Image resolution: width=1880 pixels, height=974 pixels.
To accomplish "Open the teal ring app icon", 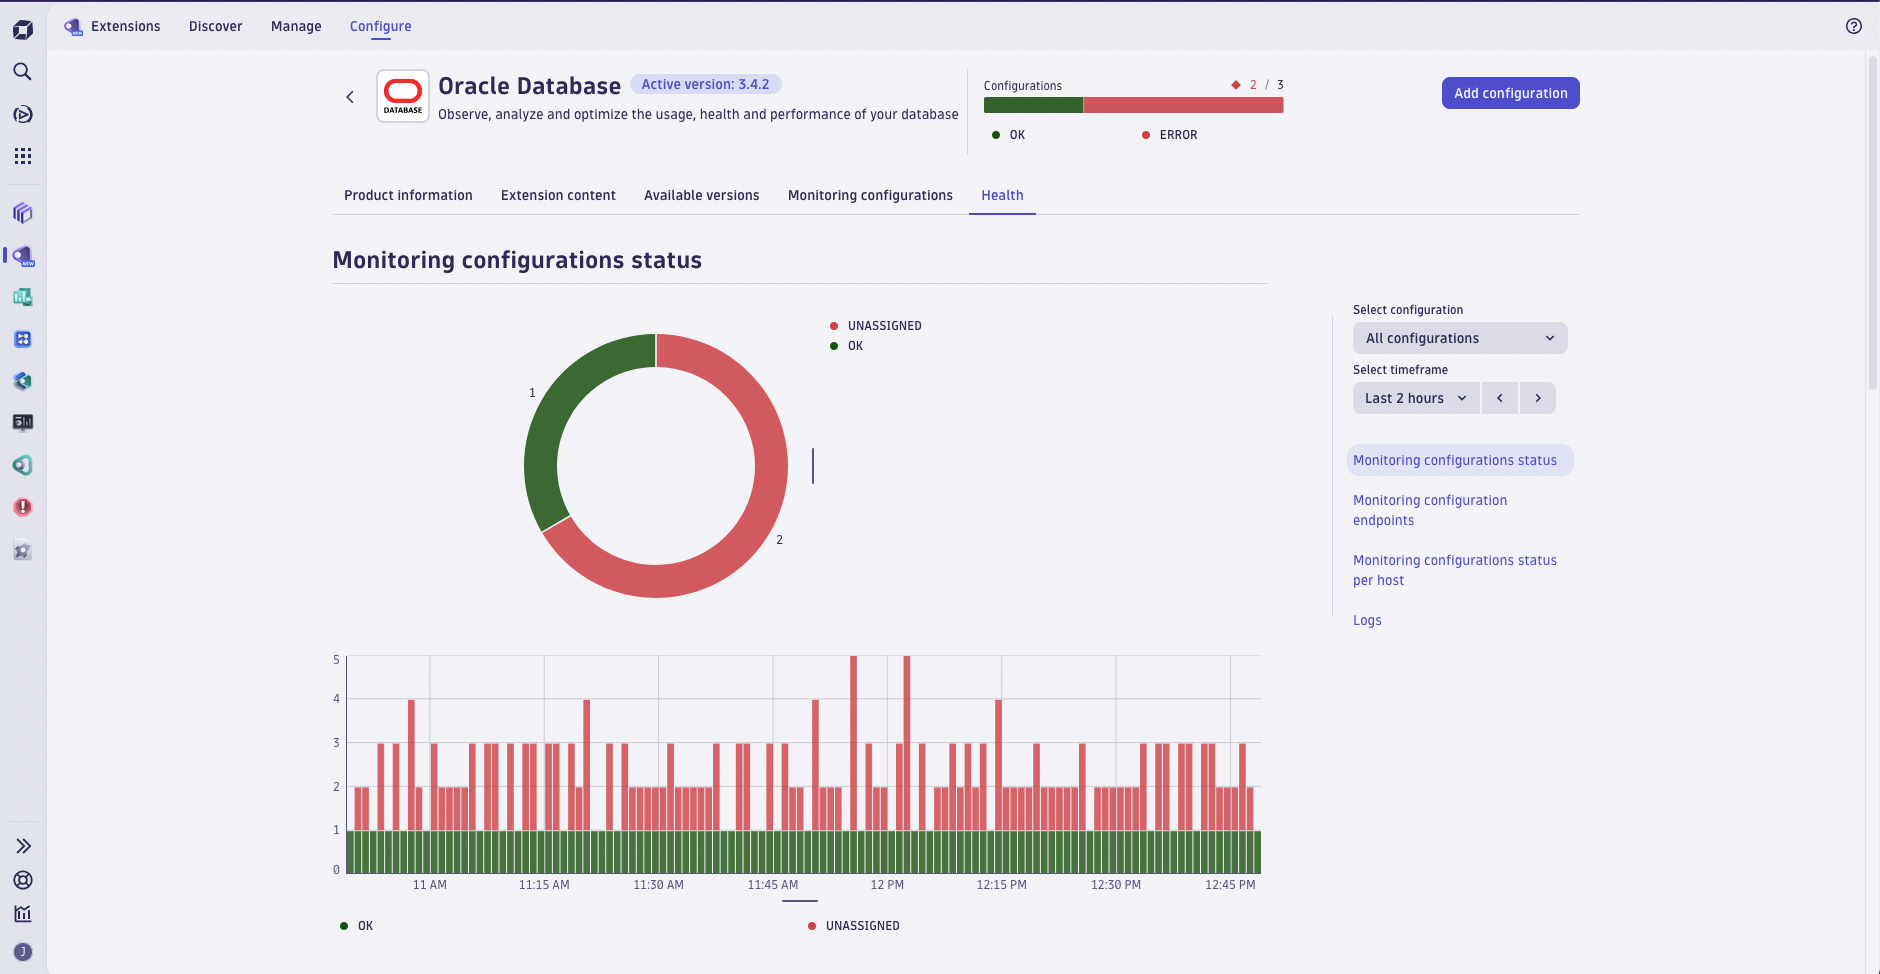I will (x=23, y=465).
